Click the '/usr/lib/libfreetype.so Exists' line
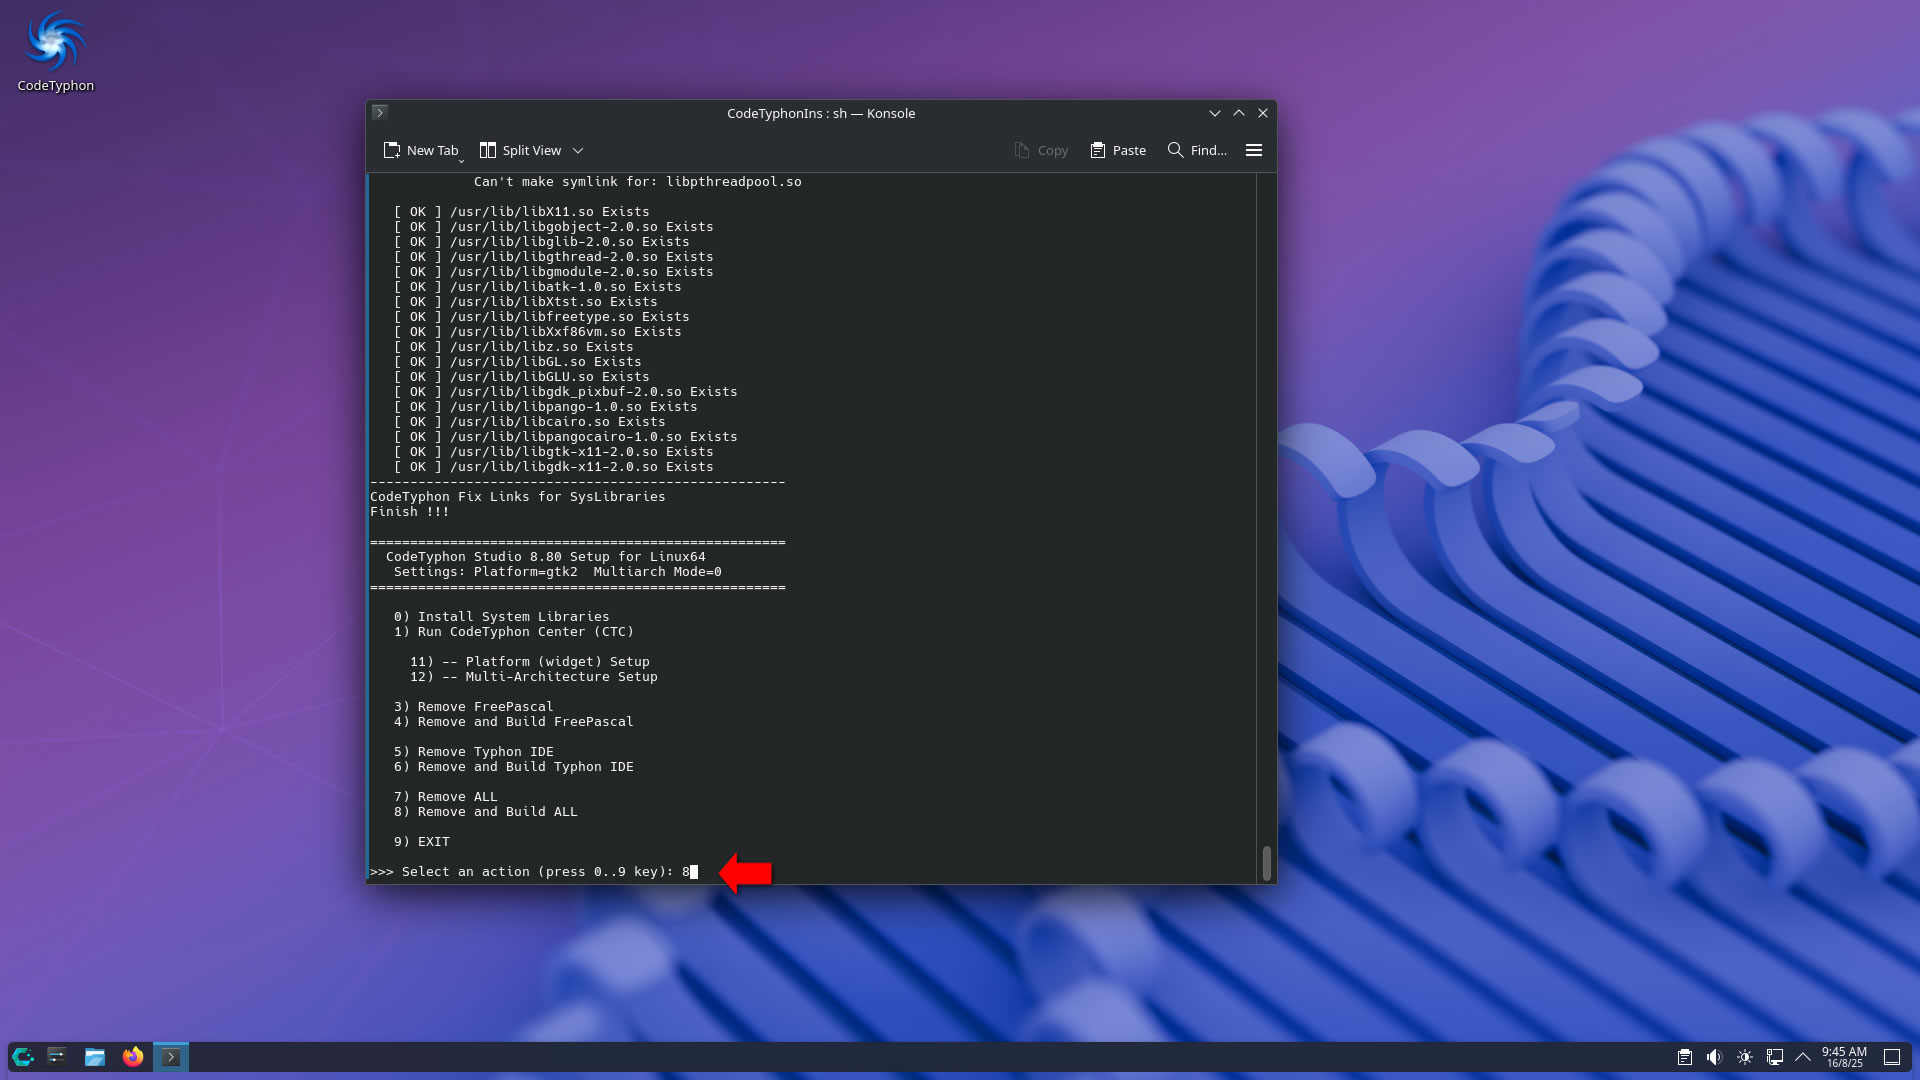This screenshot has height=1080, width=1920. 542,317
